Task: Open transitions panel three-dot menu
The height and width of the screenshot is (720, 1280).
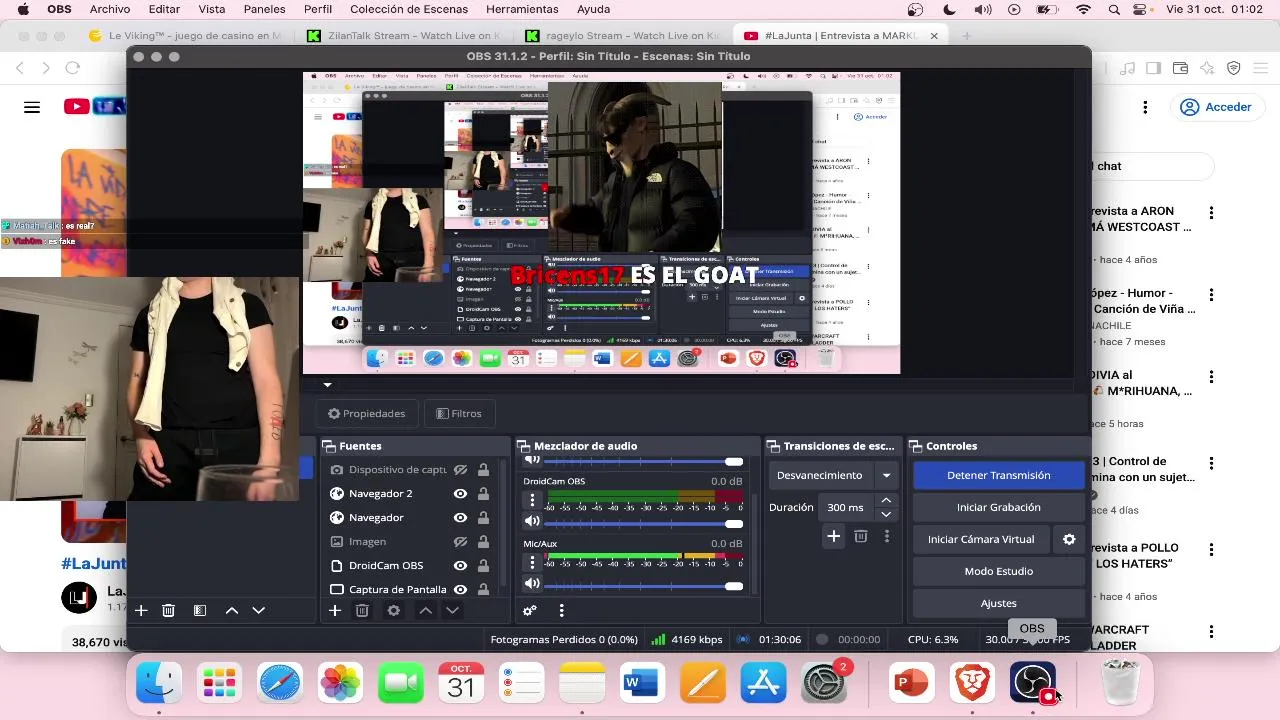Action: click(886, 537)
